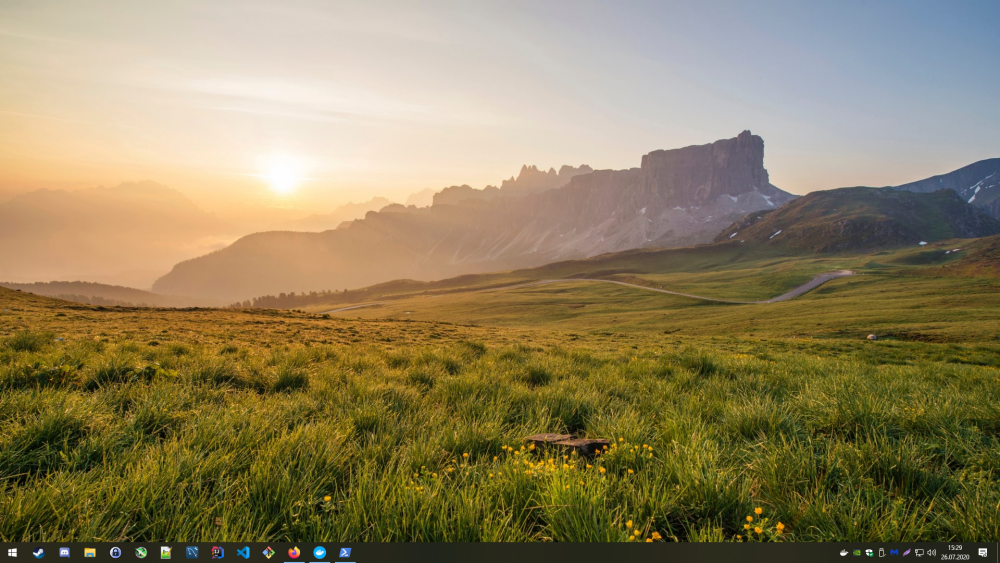
Task: Open File Explorer from the taskbar
Action: (90, 552)
